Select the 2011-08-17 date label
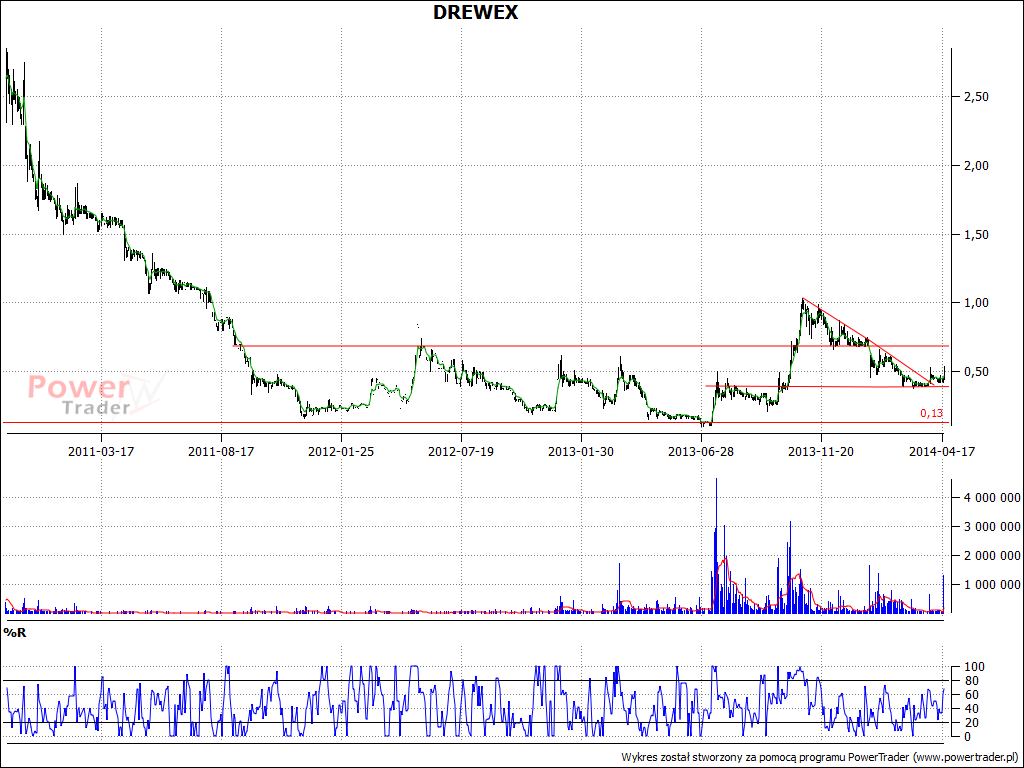 (221, 451)
